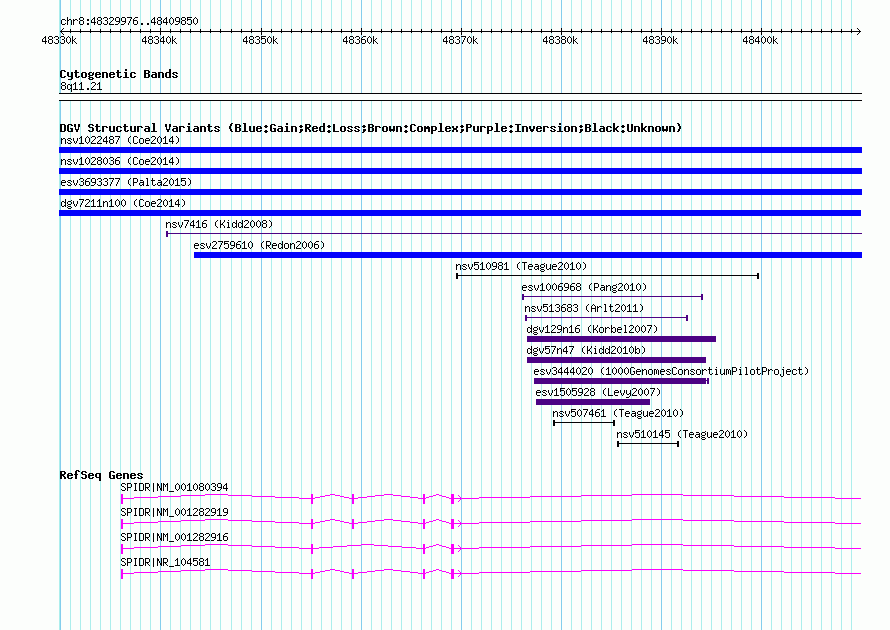Open the esv3693377 (Palta2015) variant

460,192
